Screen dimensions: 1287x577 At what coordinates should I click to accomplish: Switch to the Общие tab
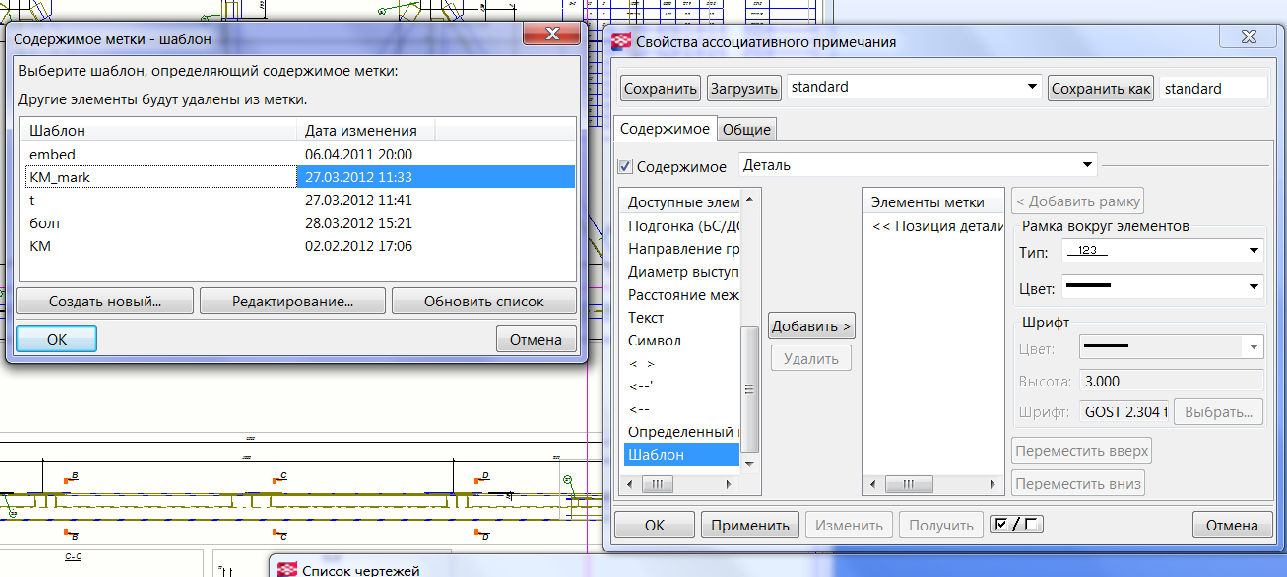746,129
